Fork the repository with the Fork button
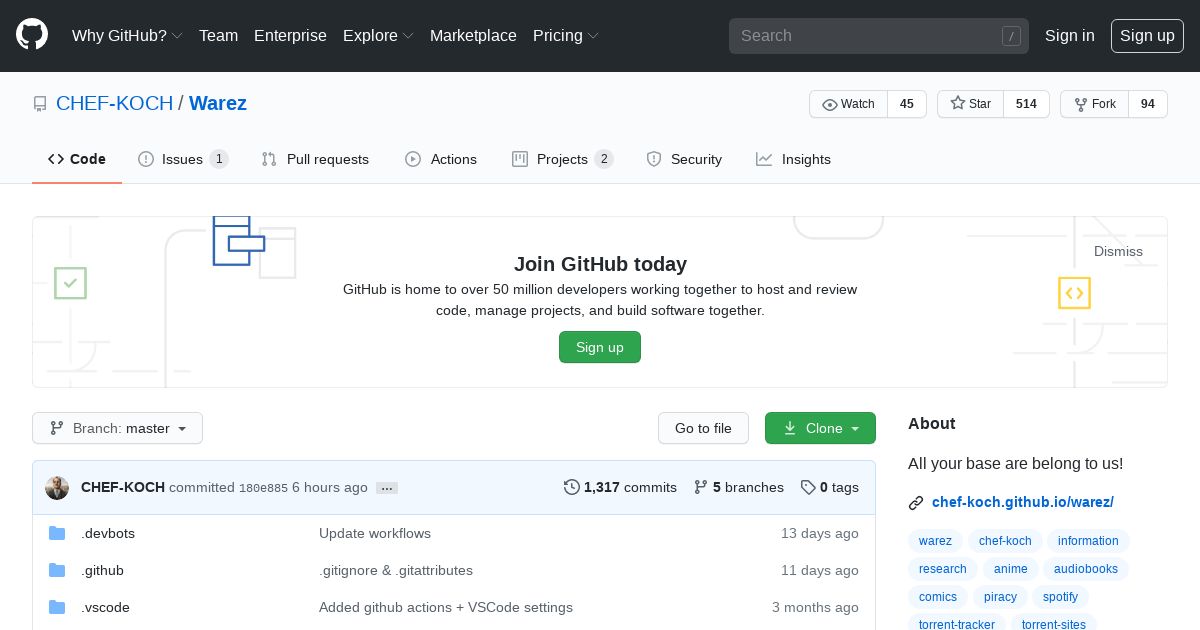Screen dimensions: 1200x630 (x=1094, y=104)
